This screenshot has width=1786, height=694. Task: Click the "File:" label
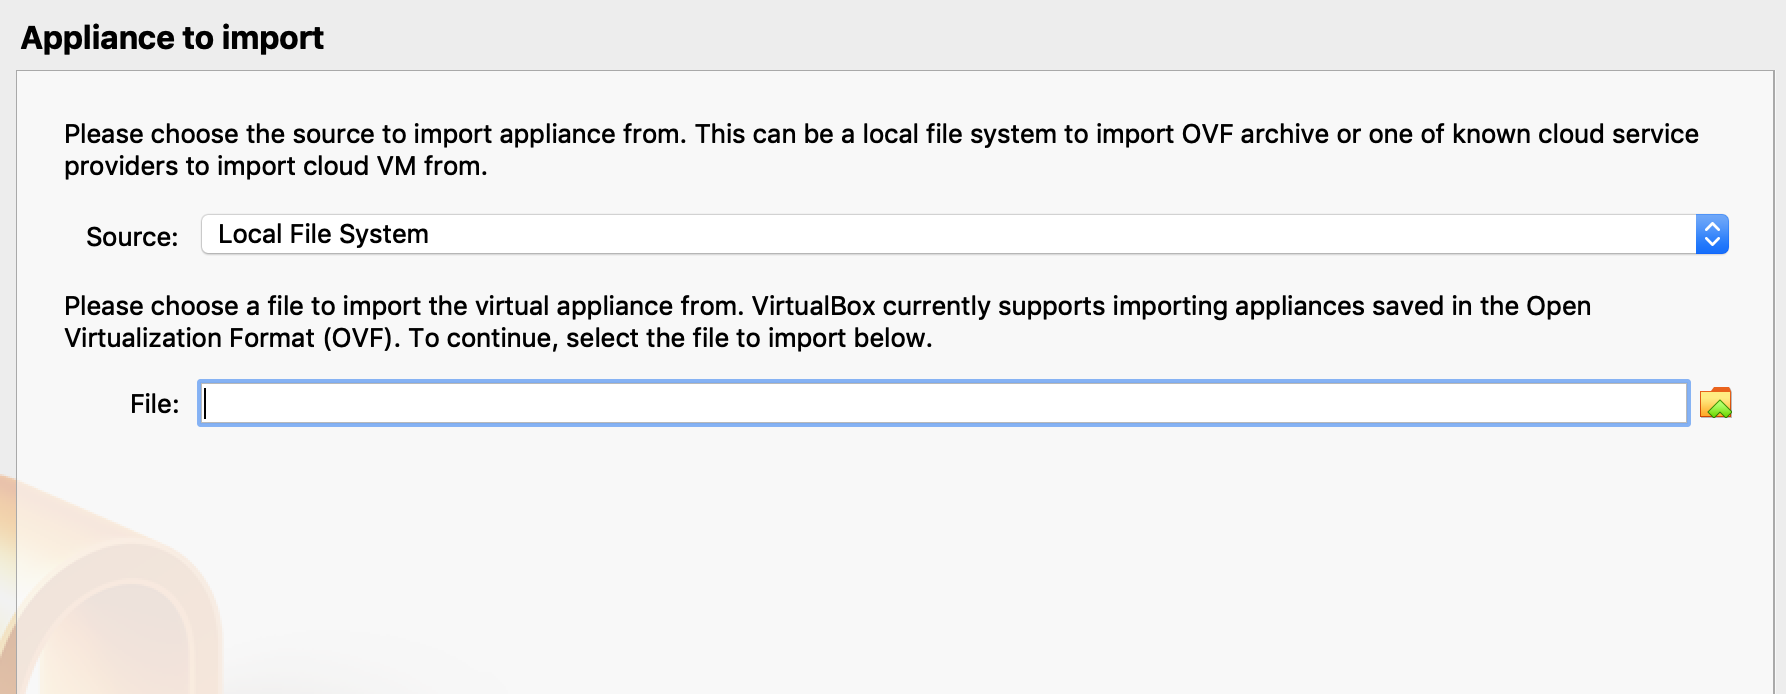(x=154, y=404)
